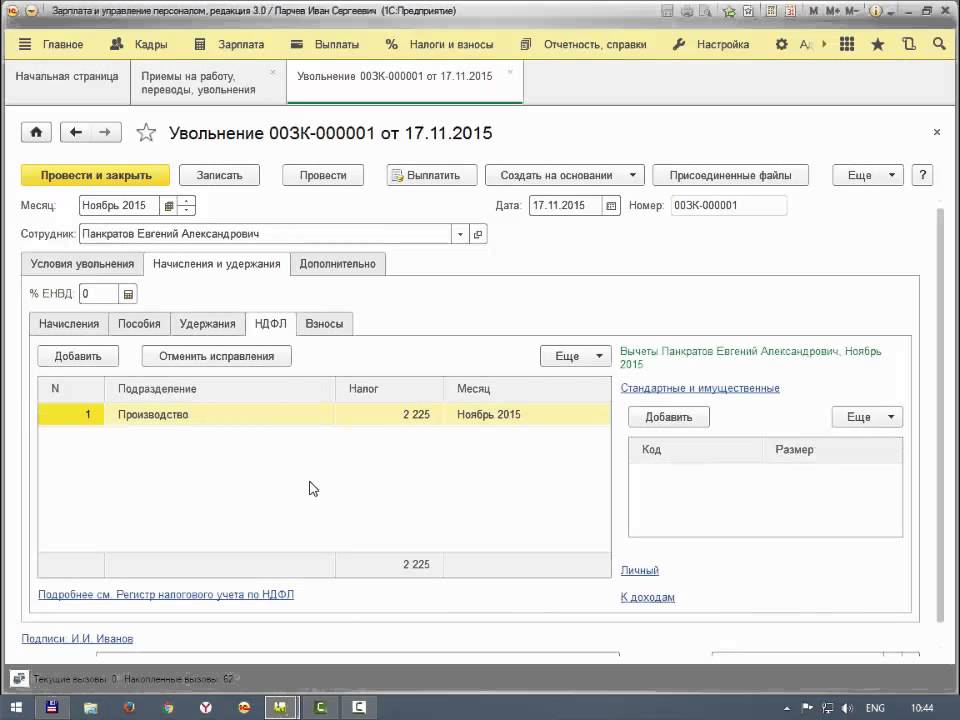Screen dimensions: 960x720
Task: Open calendar picker for Месяц field
Action: point(168,206)
